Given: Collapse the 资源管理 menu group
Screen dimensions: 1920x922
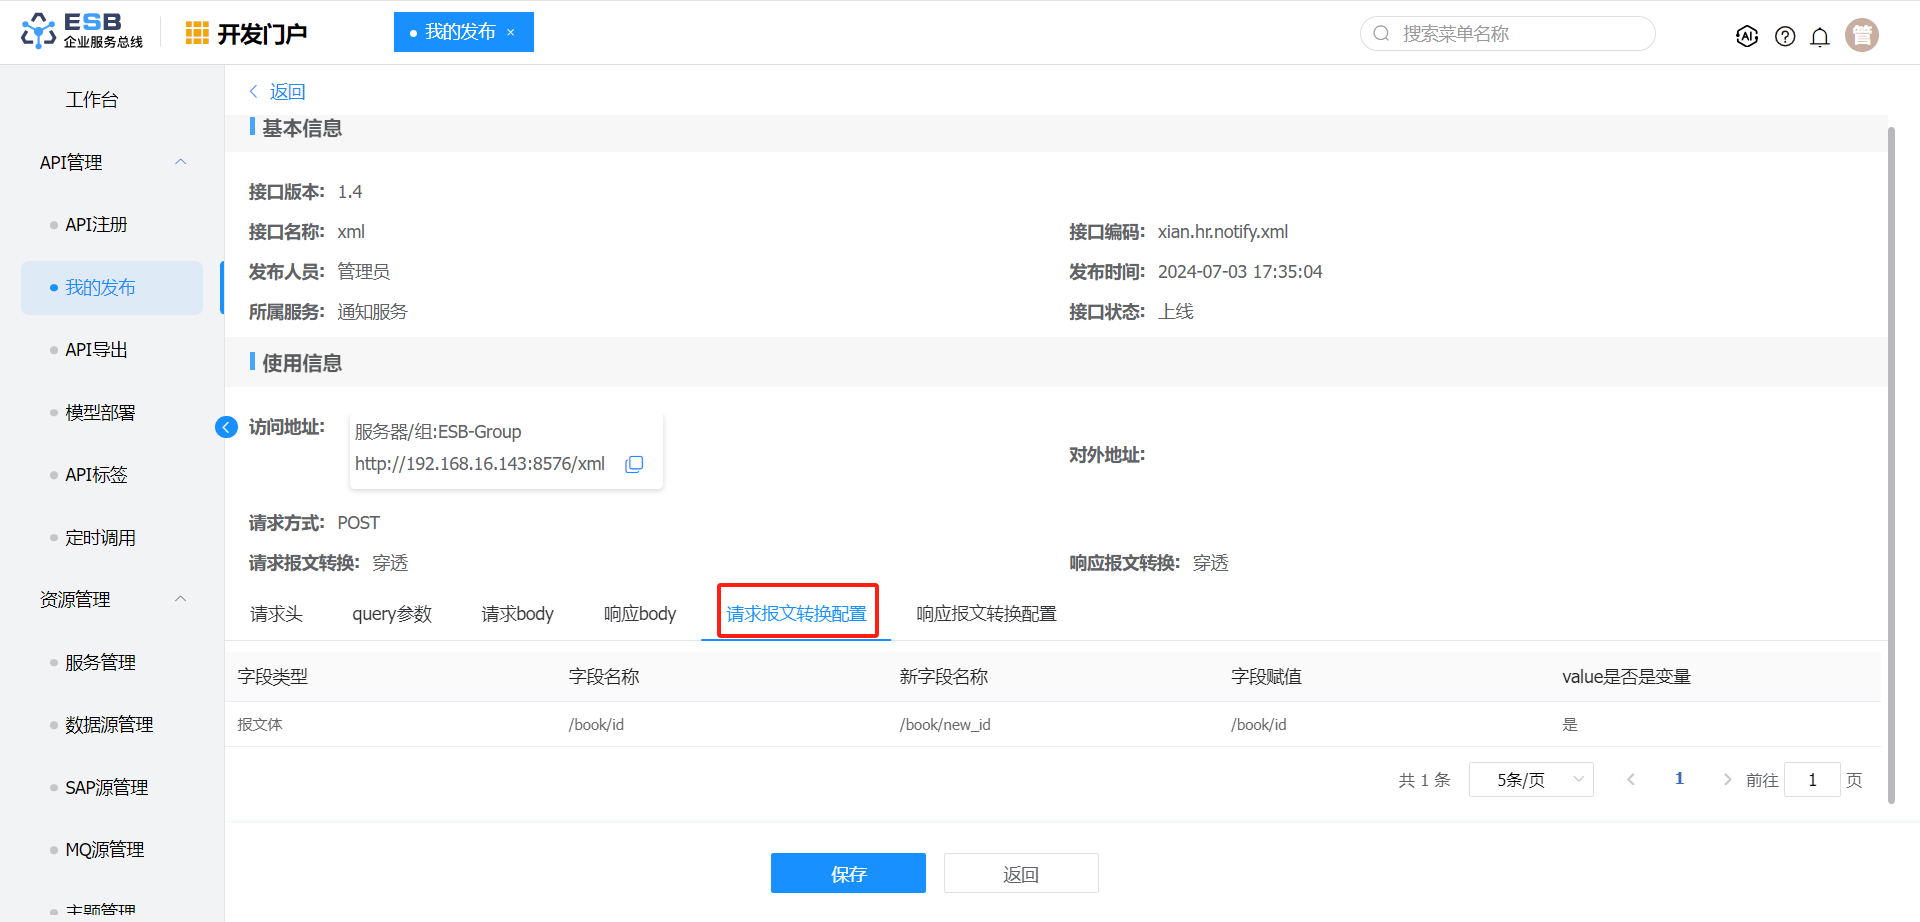Looking at the screenshot, I should 181,599.
